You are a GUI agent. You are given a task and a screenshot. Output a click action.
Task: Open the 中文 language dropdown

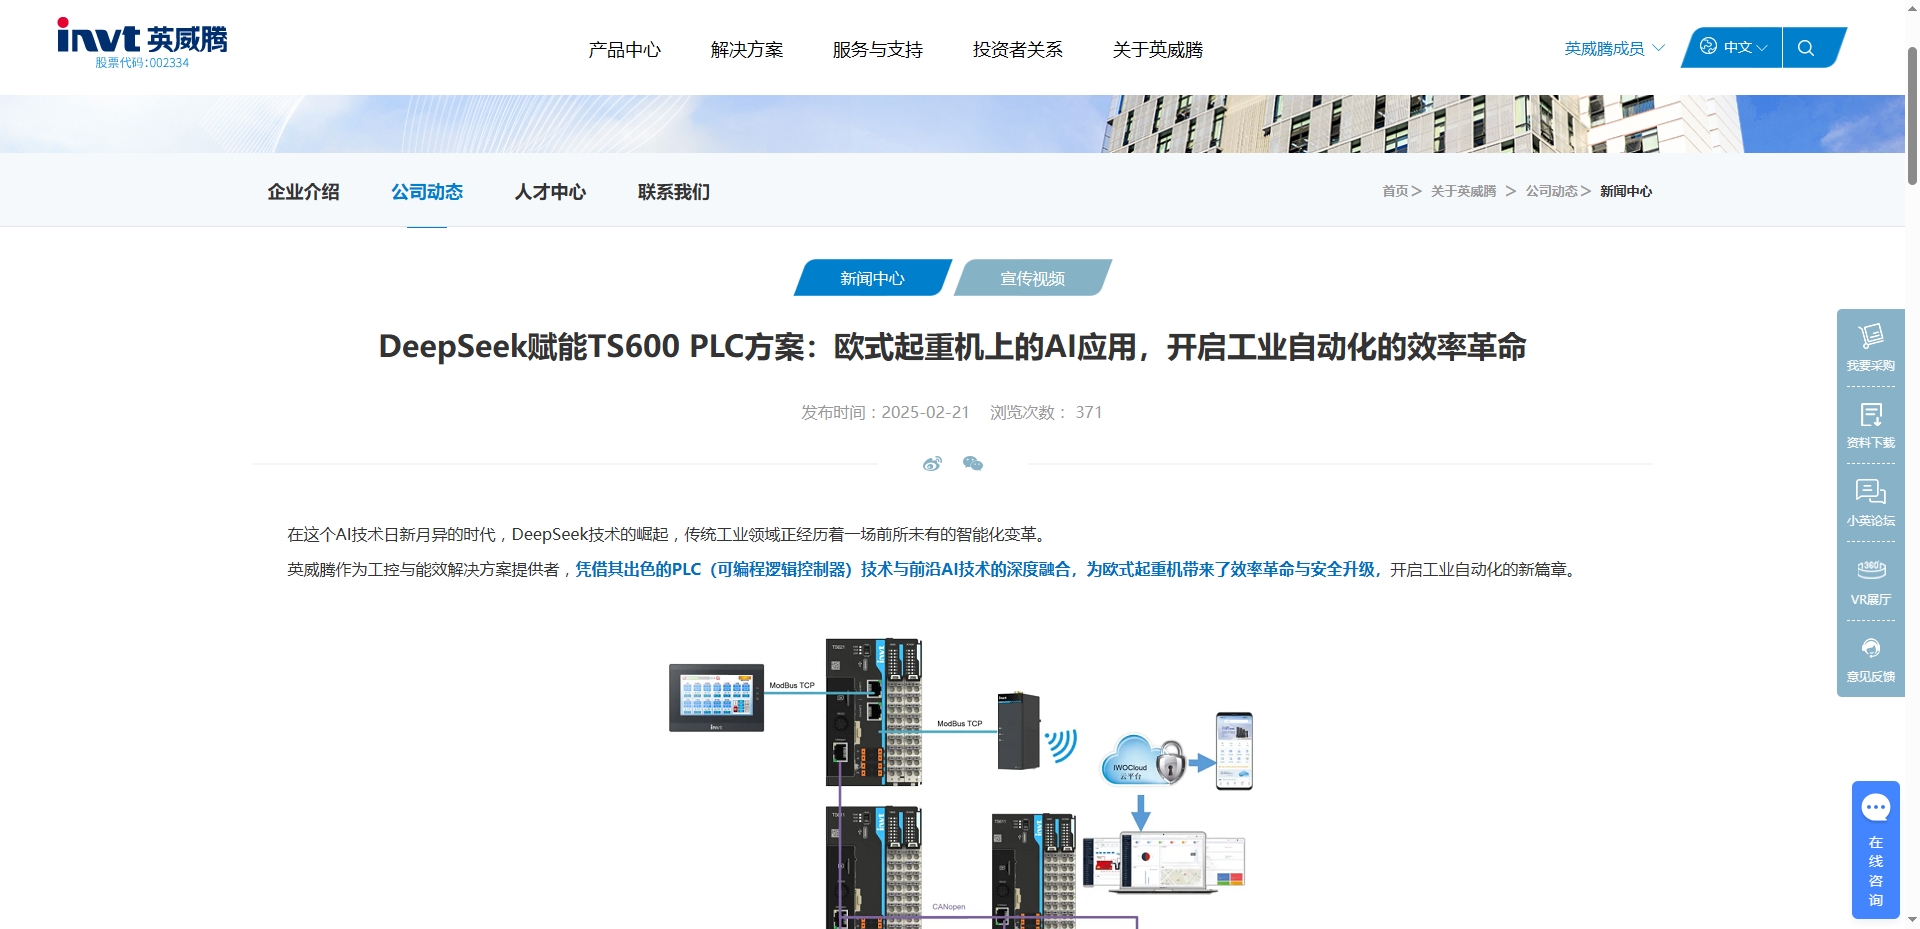[x=1745, y=47]
